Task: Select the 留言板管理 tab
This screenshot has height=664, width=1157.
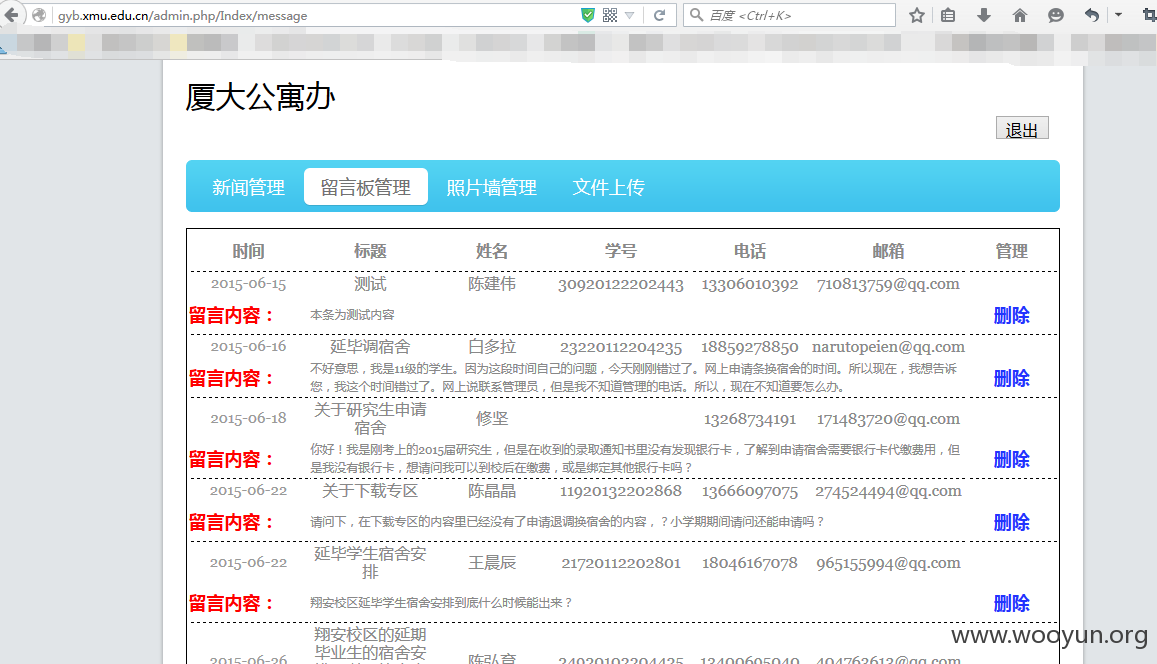Action: coord(365,187)
